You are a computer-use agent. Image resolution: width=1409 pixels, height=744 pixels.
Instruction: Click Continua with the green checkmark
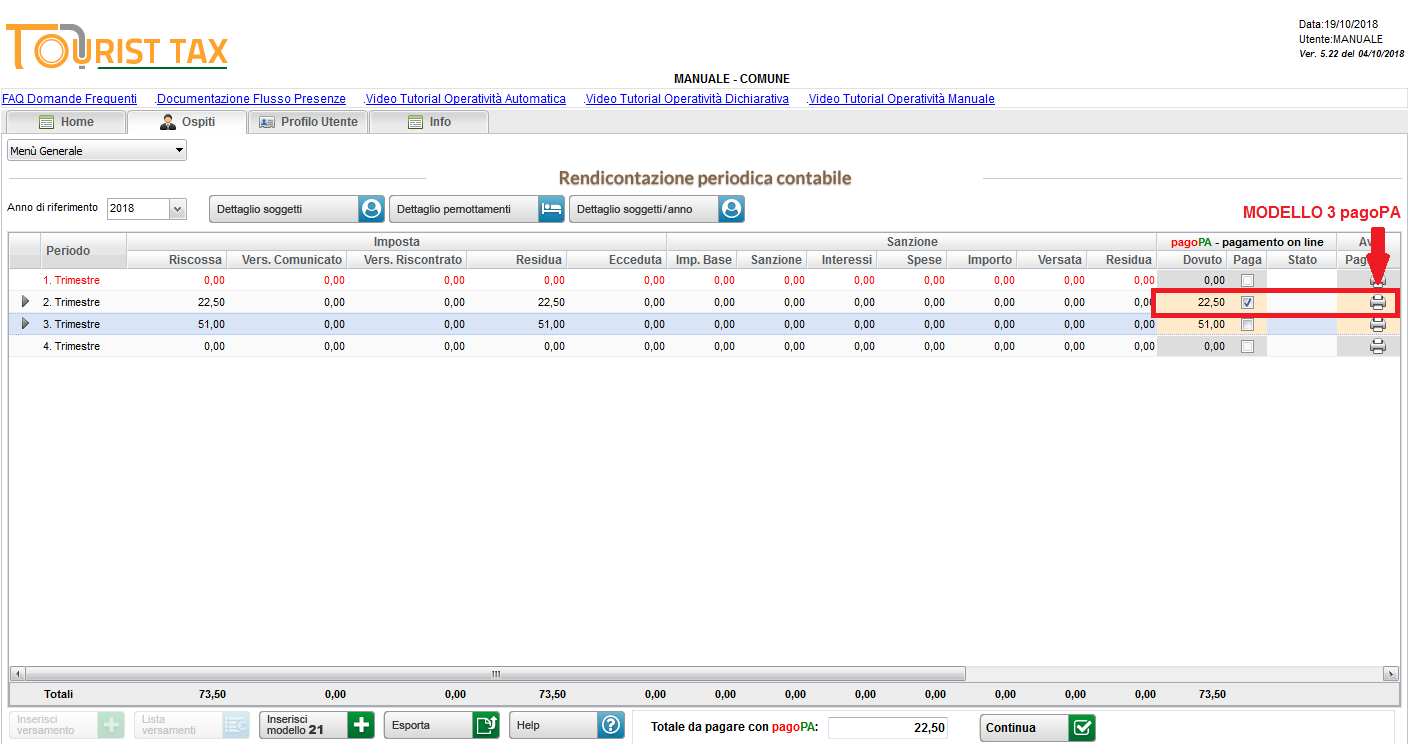pyautogui.click(x=1037, y=727)
